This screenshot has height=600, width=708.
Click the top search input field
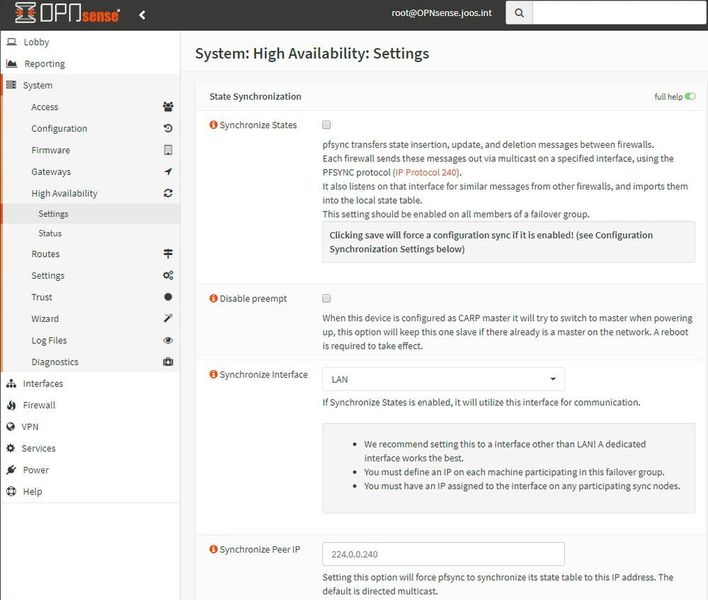click(x=619, y=13)
